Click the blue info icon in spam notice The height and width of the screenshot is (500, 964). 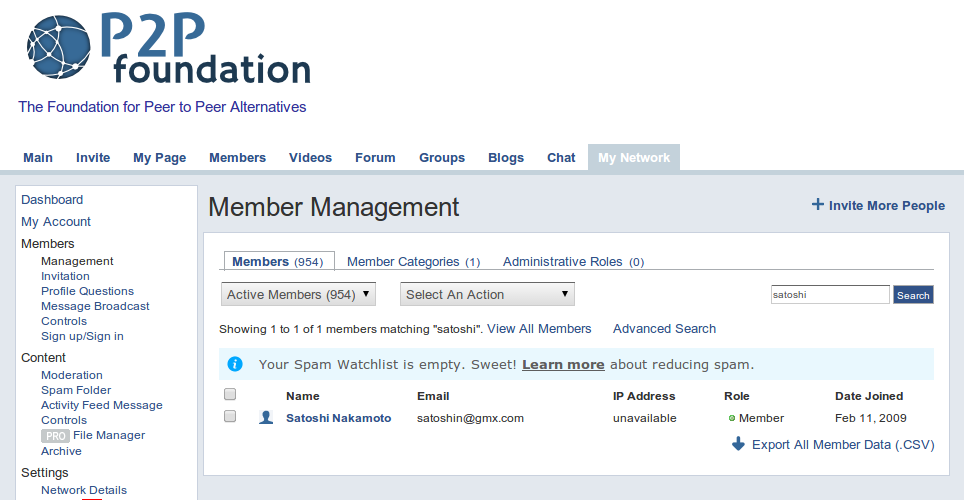pos(235,364)
